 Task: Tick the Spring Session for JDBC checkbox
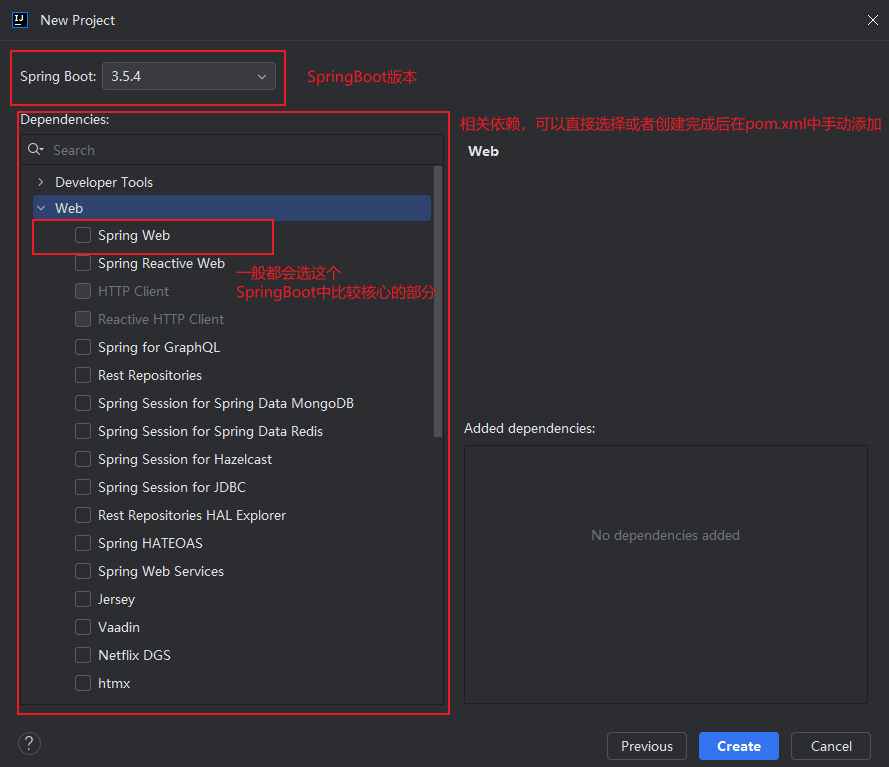pyautogui.click(x=83, y=487)
